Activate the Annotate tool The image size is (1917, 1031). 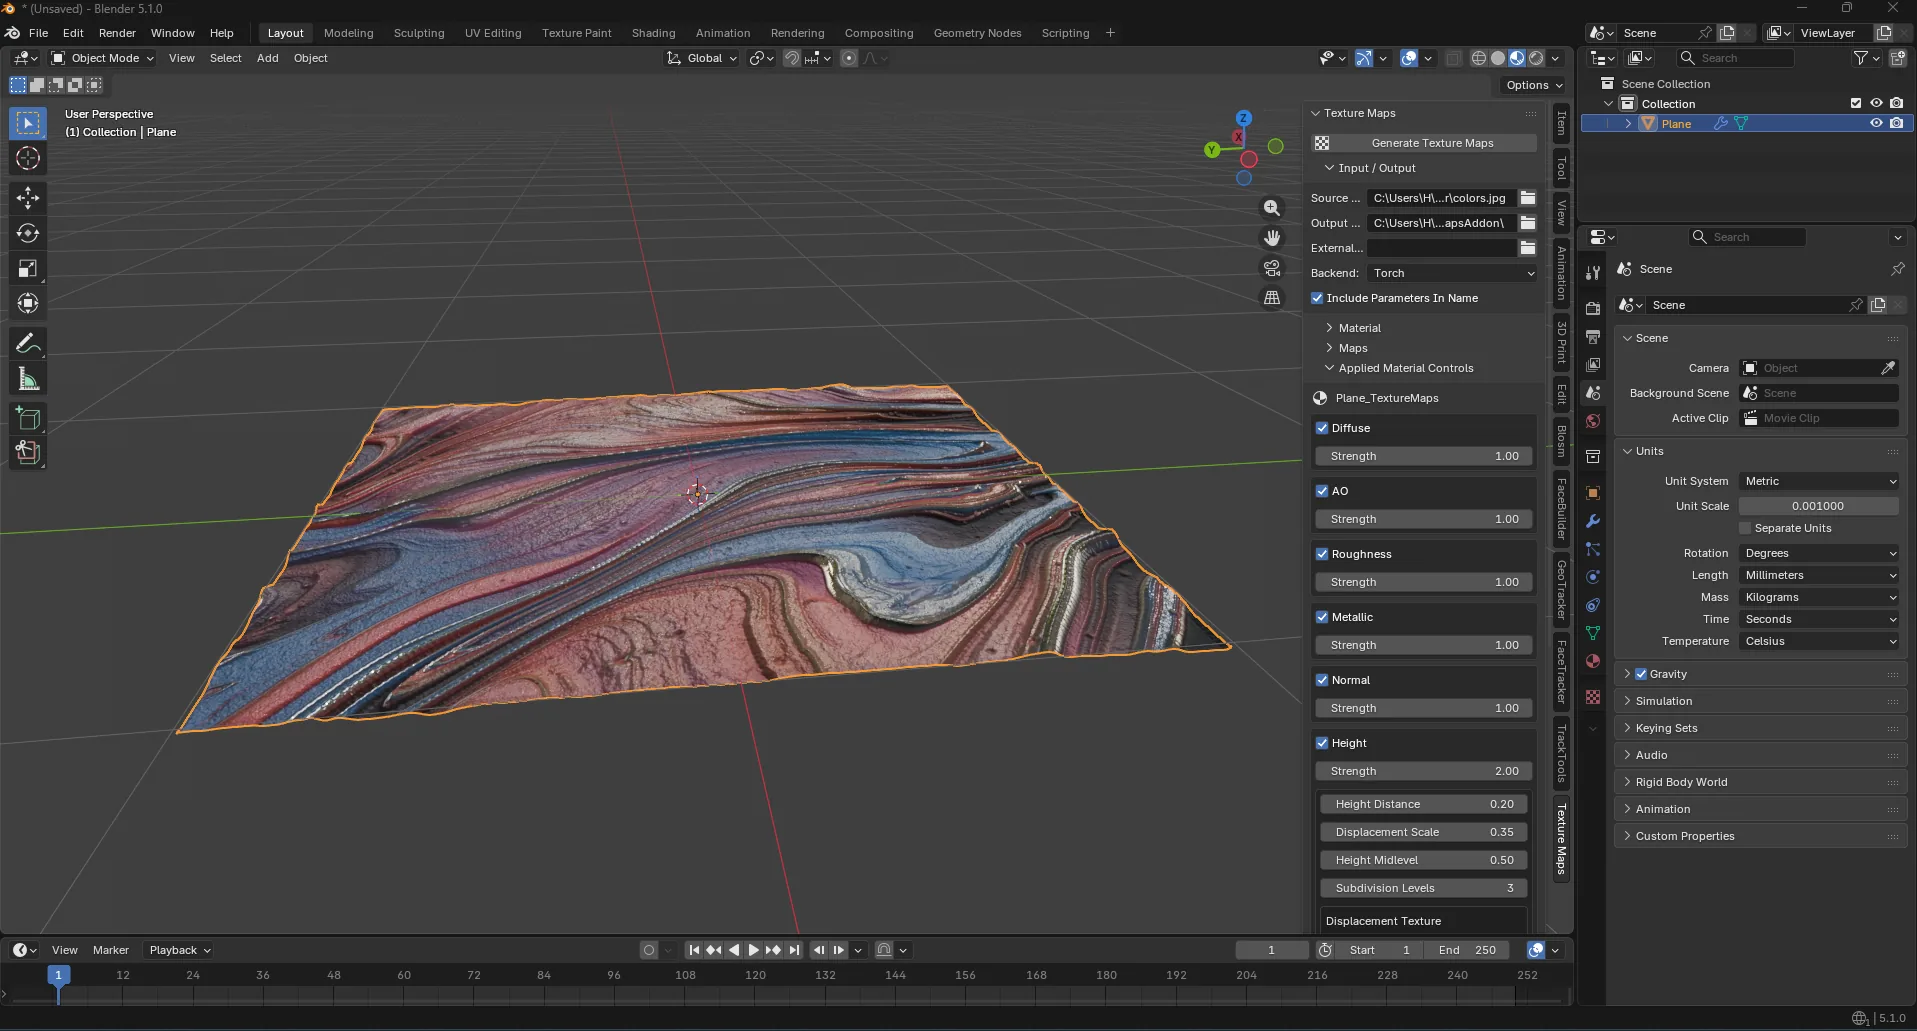coord(28,344)
